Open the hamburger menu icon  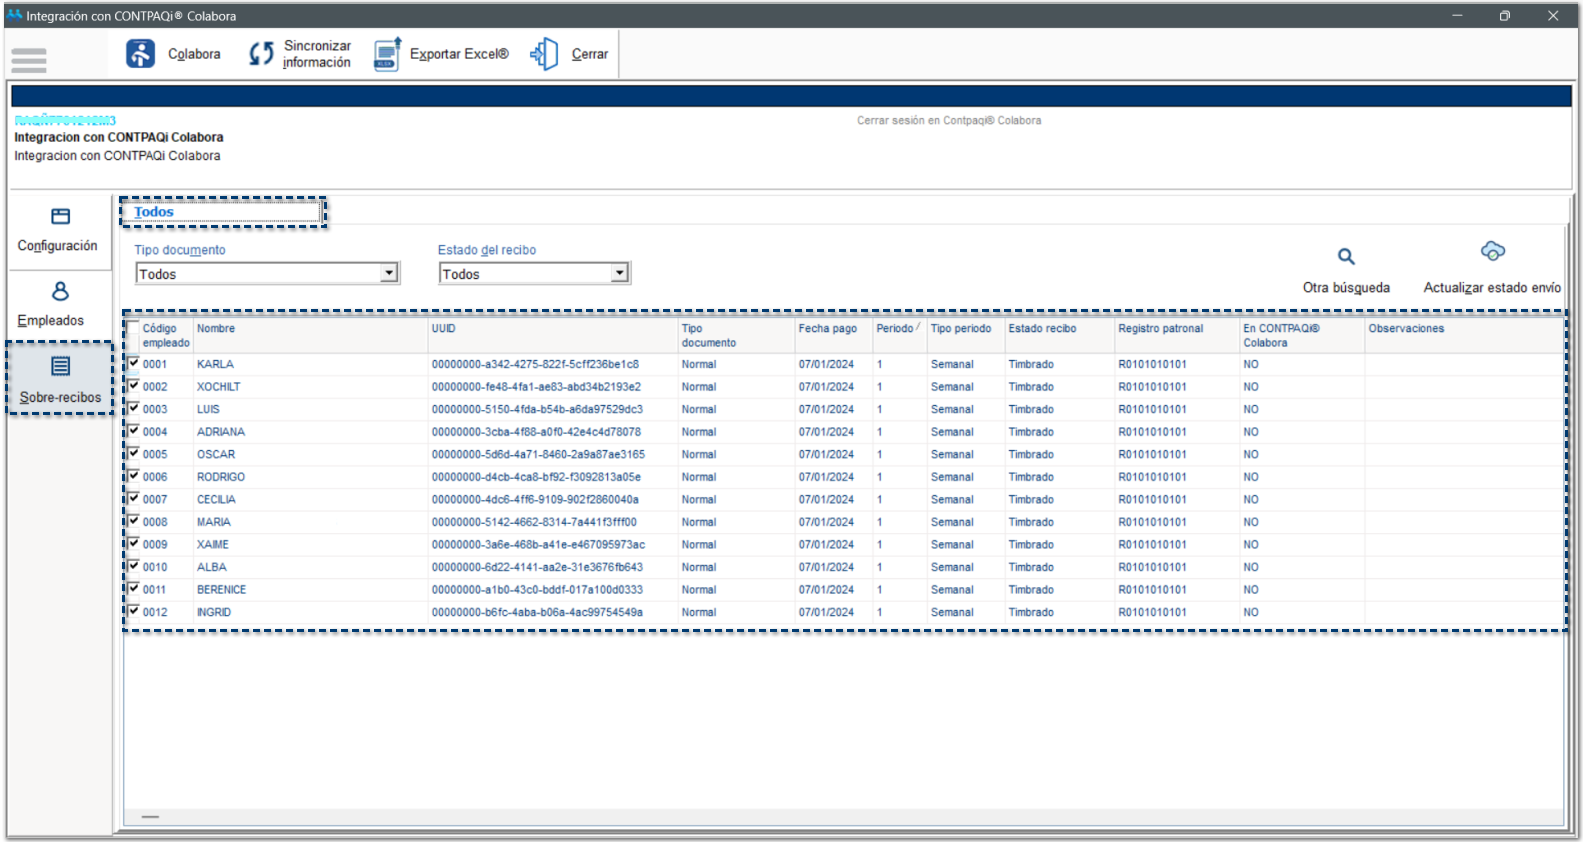(29, 60)
